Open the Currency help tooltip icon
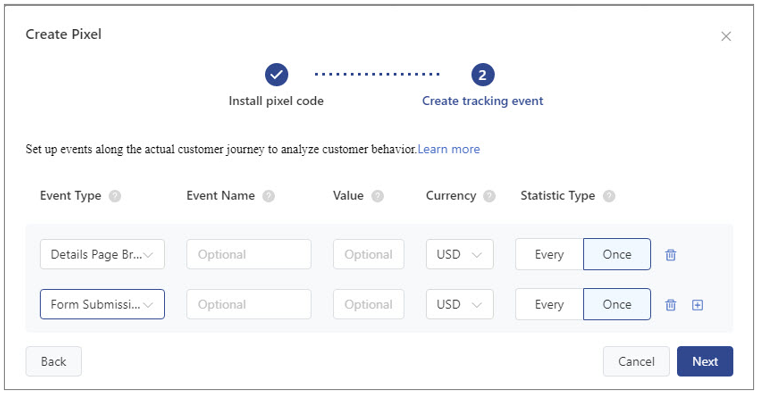The height and width of the screenshot is (398, 760). 490,196
